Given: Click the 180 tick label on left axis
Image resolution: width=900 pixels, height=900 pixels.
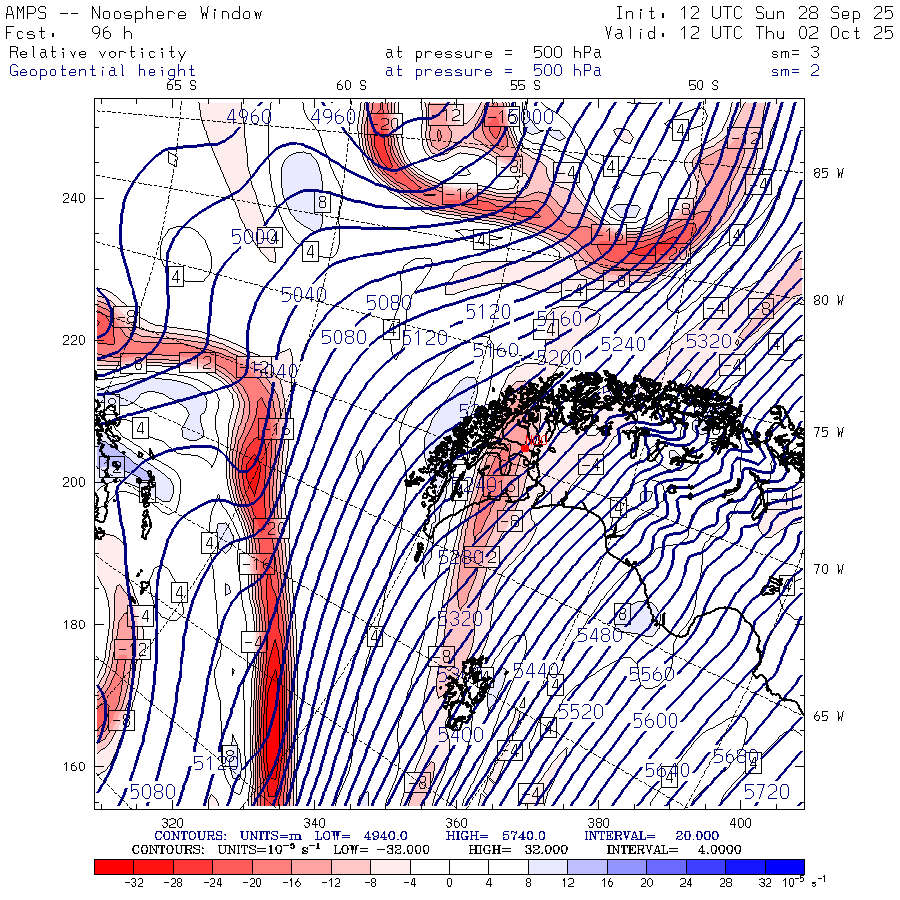Looking at the screenshot, I should pyautogui.click(x=73, y=624).
